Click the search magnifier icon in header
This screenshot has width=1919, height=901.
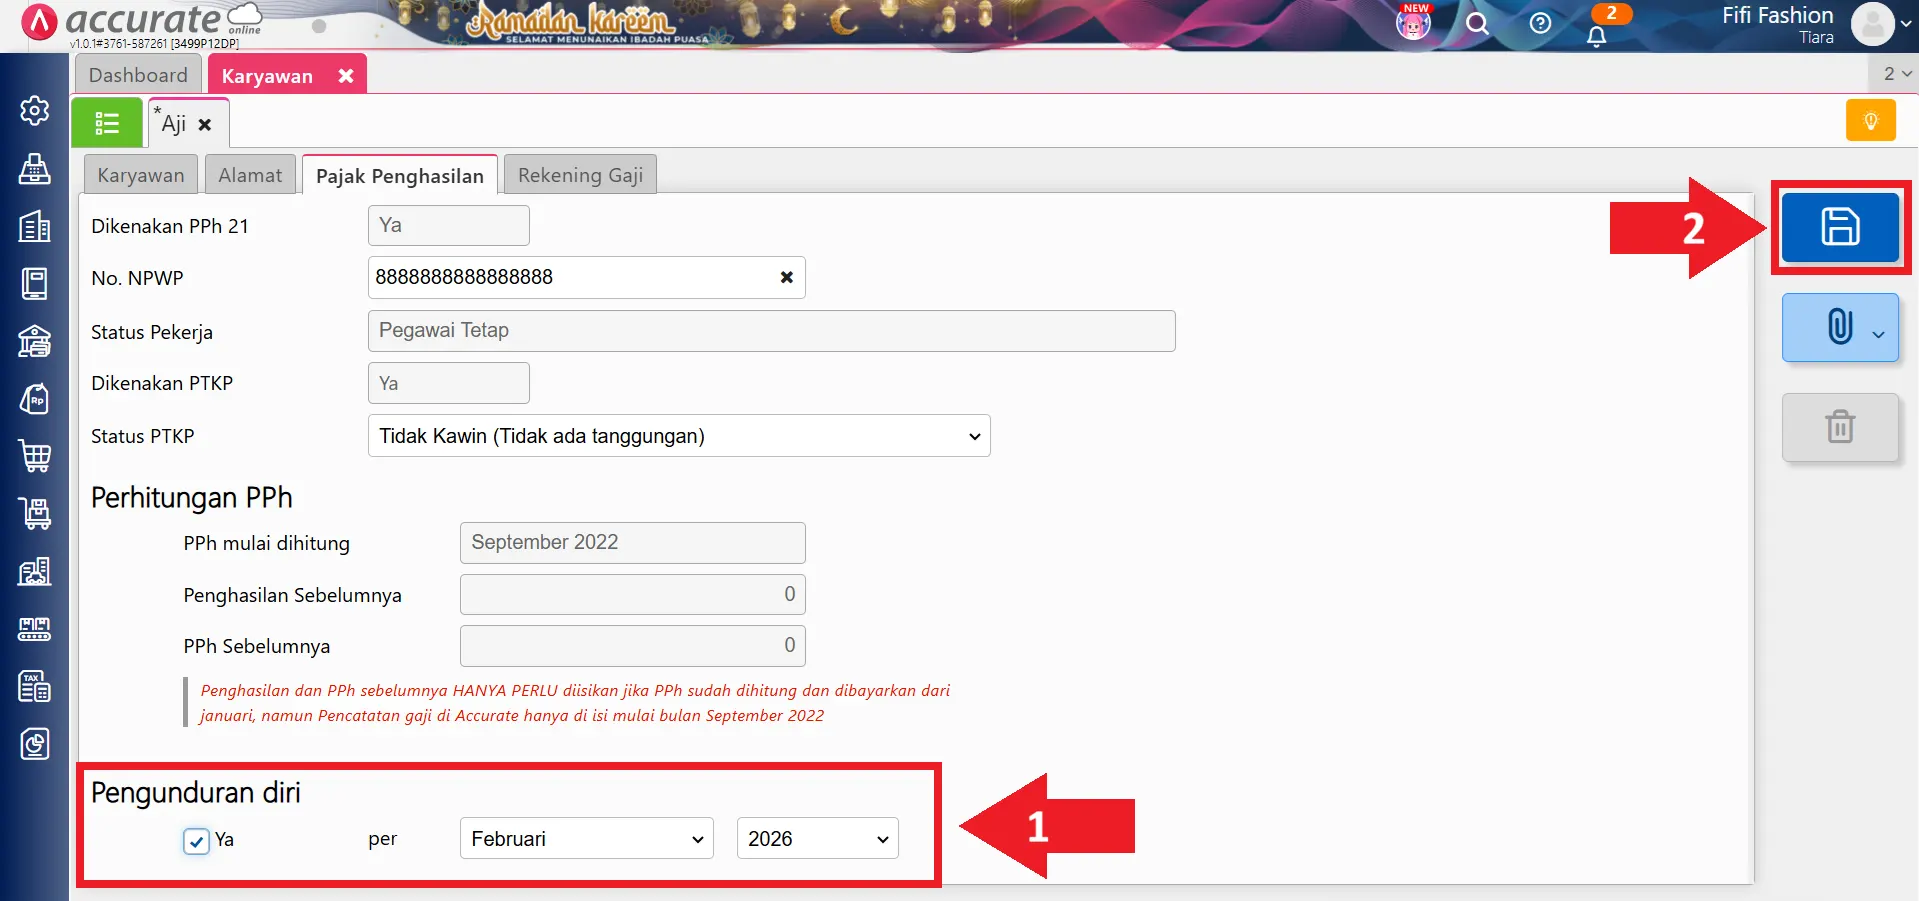click(x=1477, y=24)
